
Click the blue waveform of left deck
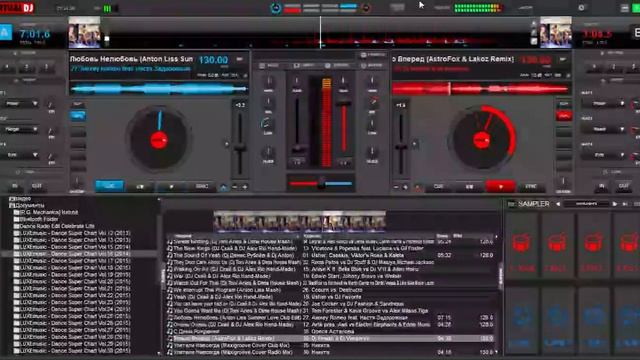159,89
